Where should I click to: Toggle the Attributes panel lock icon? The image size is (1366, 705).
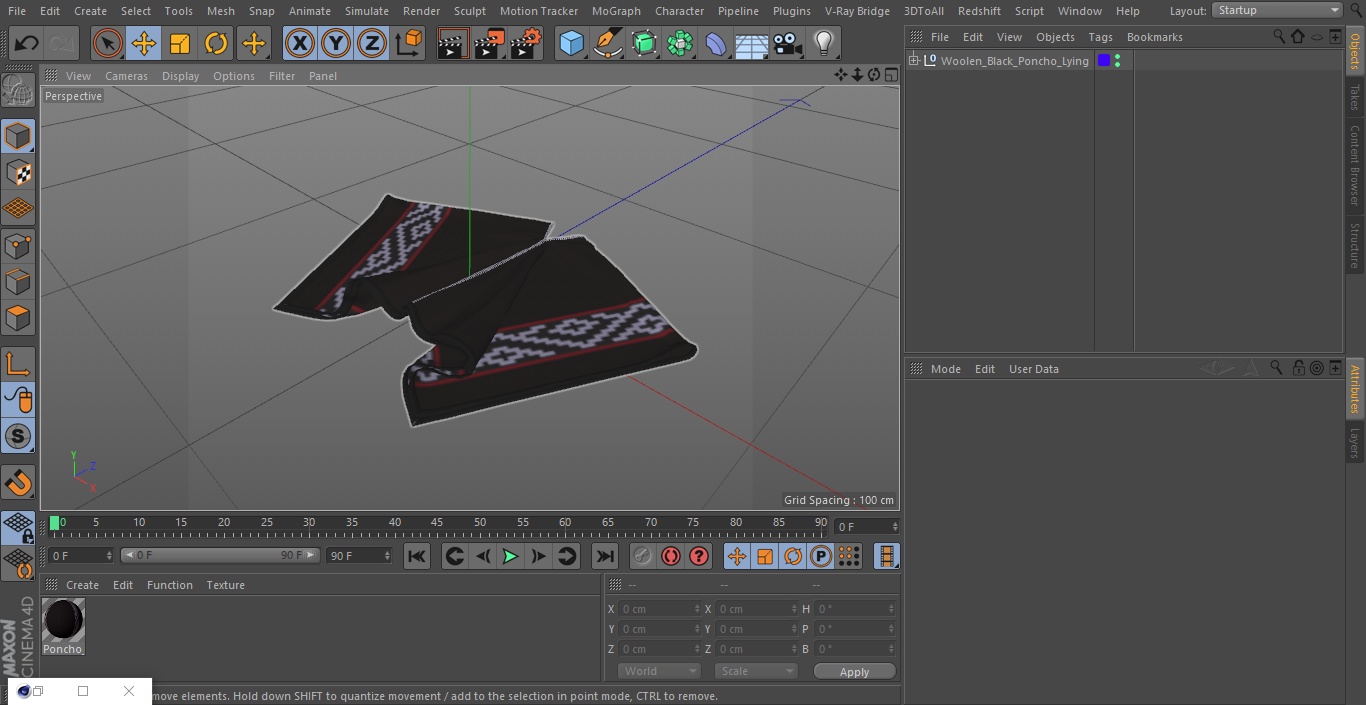[1298, 368]
